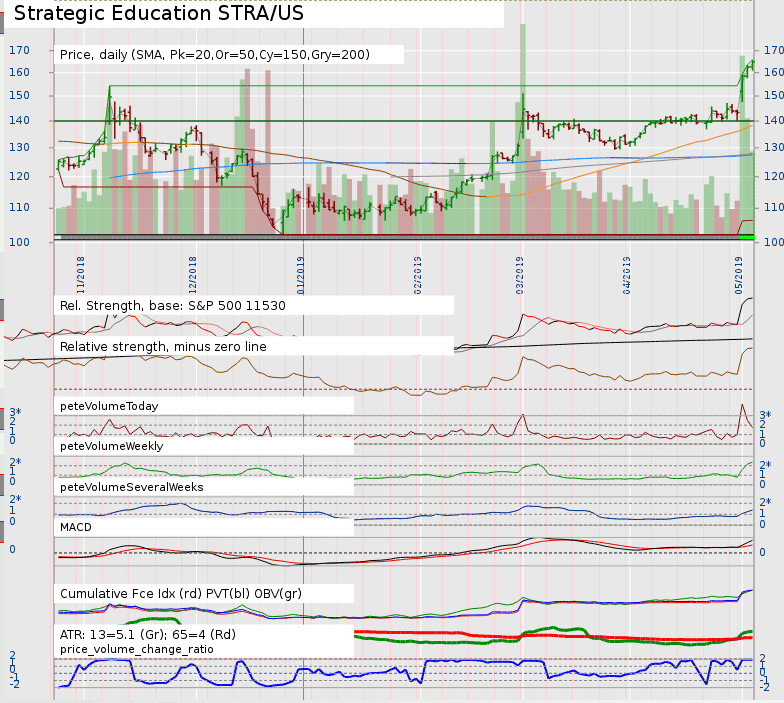Click the 3* label right of peteVolumeToday
Screen dimensions: 784x703
point(765,414)
